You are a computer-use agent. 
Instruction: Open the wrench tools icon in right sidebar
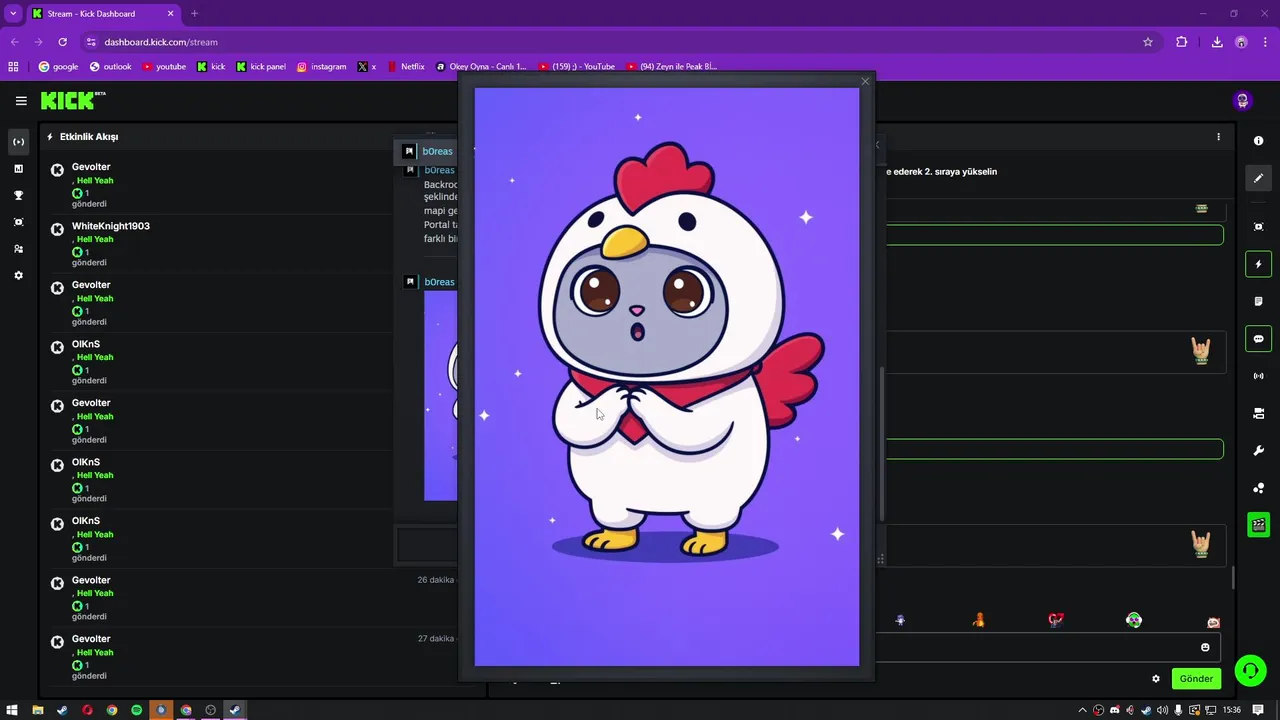coord(1259,451)
